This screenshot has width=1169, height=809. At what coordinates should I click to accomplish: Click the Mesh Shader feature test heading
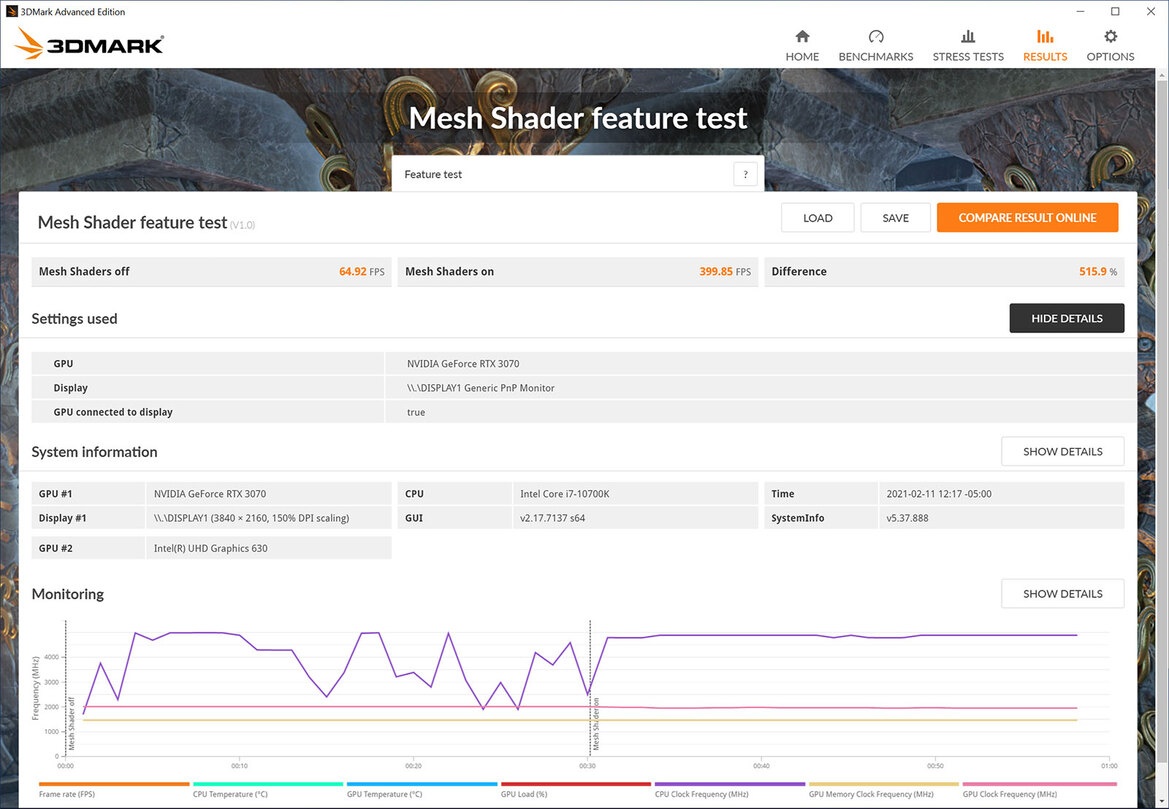(x=132, y=222)
